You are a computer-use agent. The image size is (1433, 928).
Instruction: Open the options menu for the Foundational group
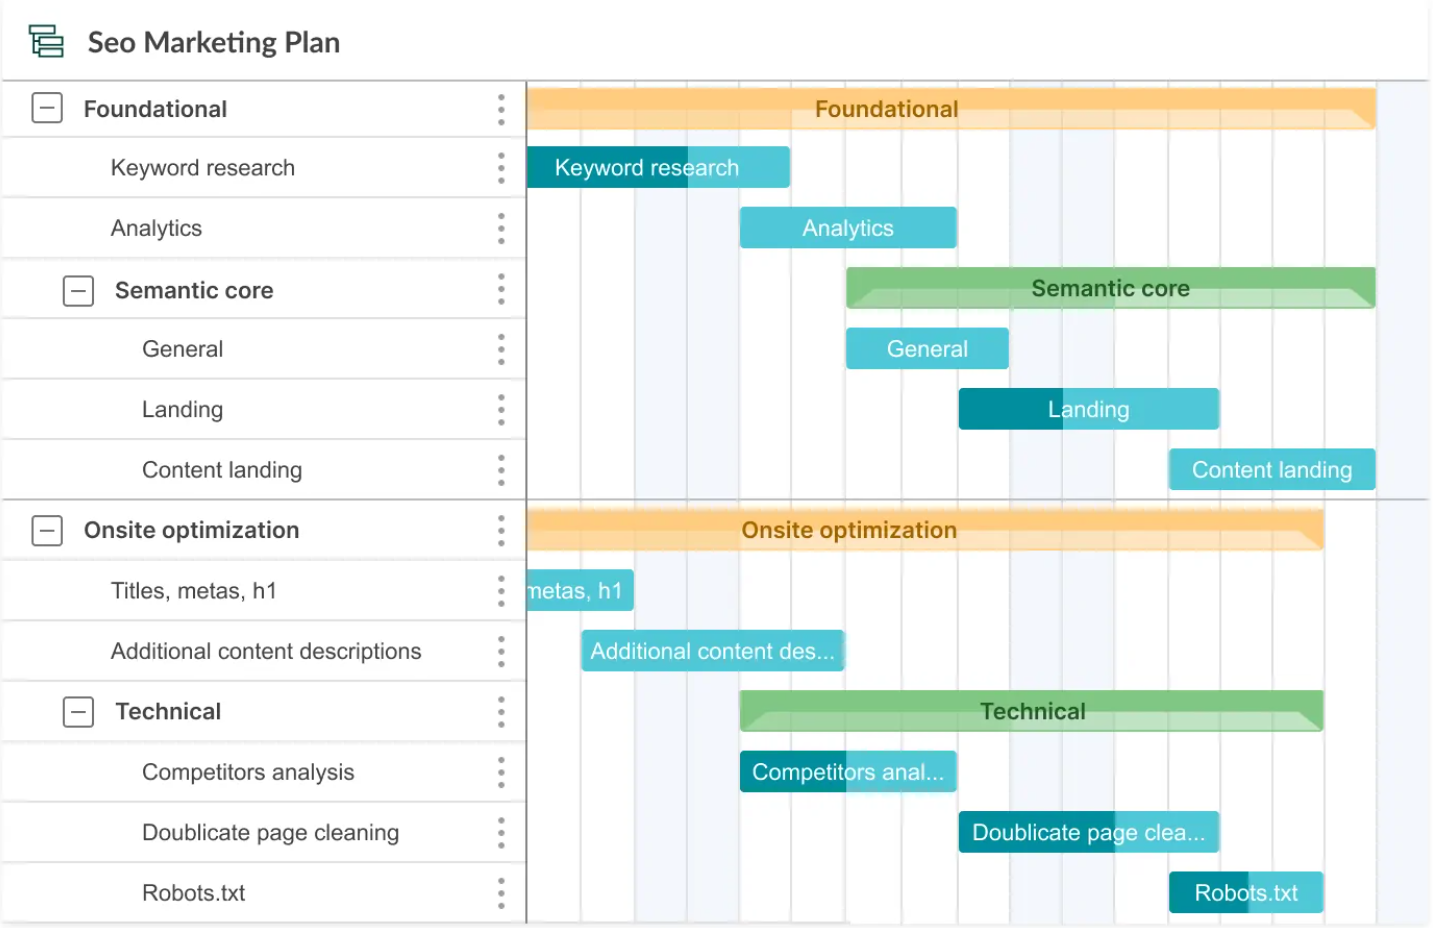click(x=501, y=108)
